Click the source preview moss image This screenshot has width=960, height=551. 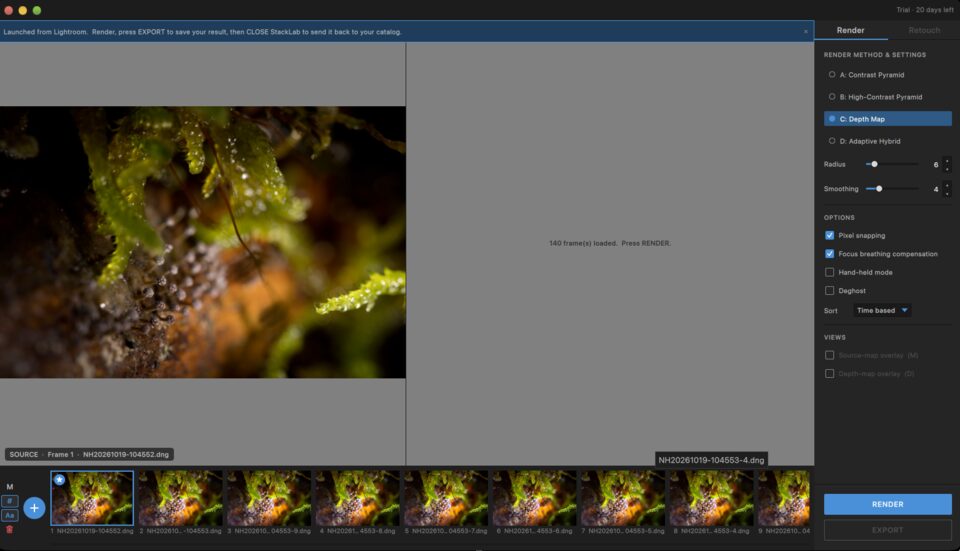[203, 242]
